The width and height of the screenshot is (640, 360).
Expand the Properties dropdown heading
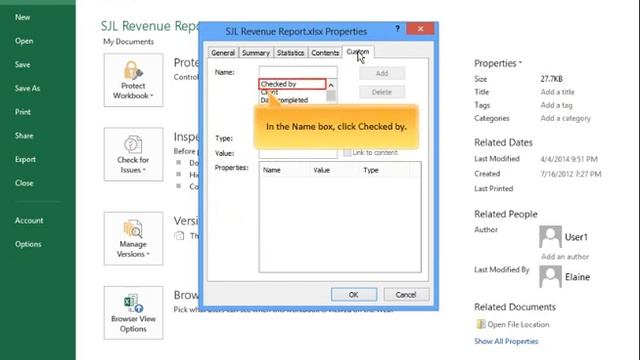click(x=498, y=63)
